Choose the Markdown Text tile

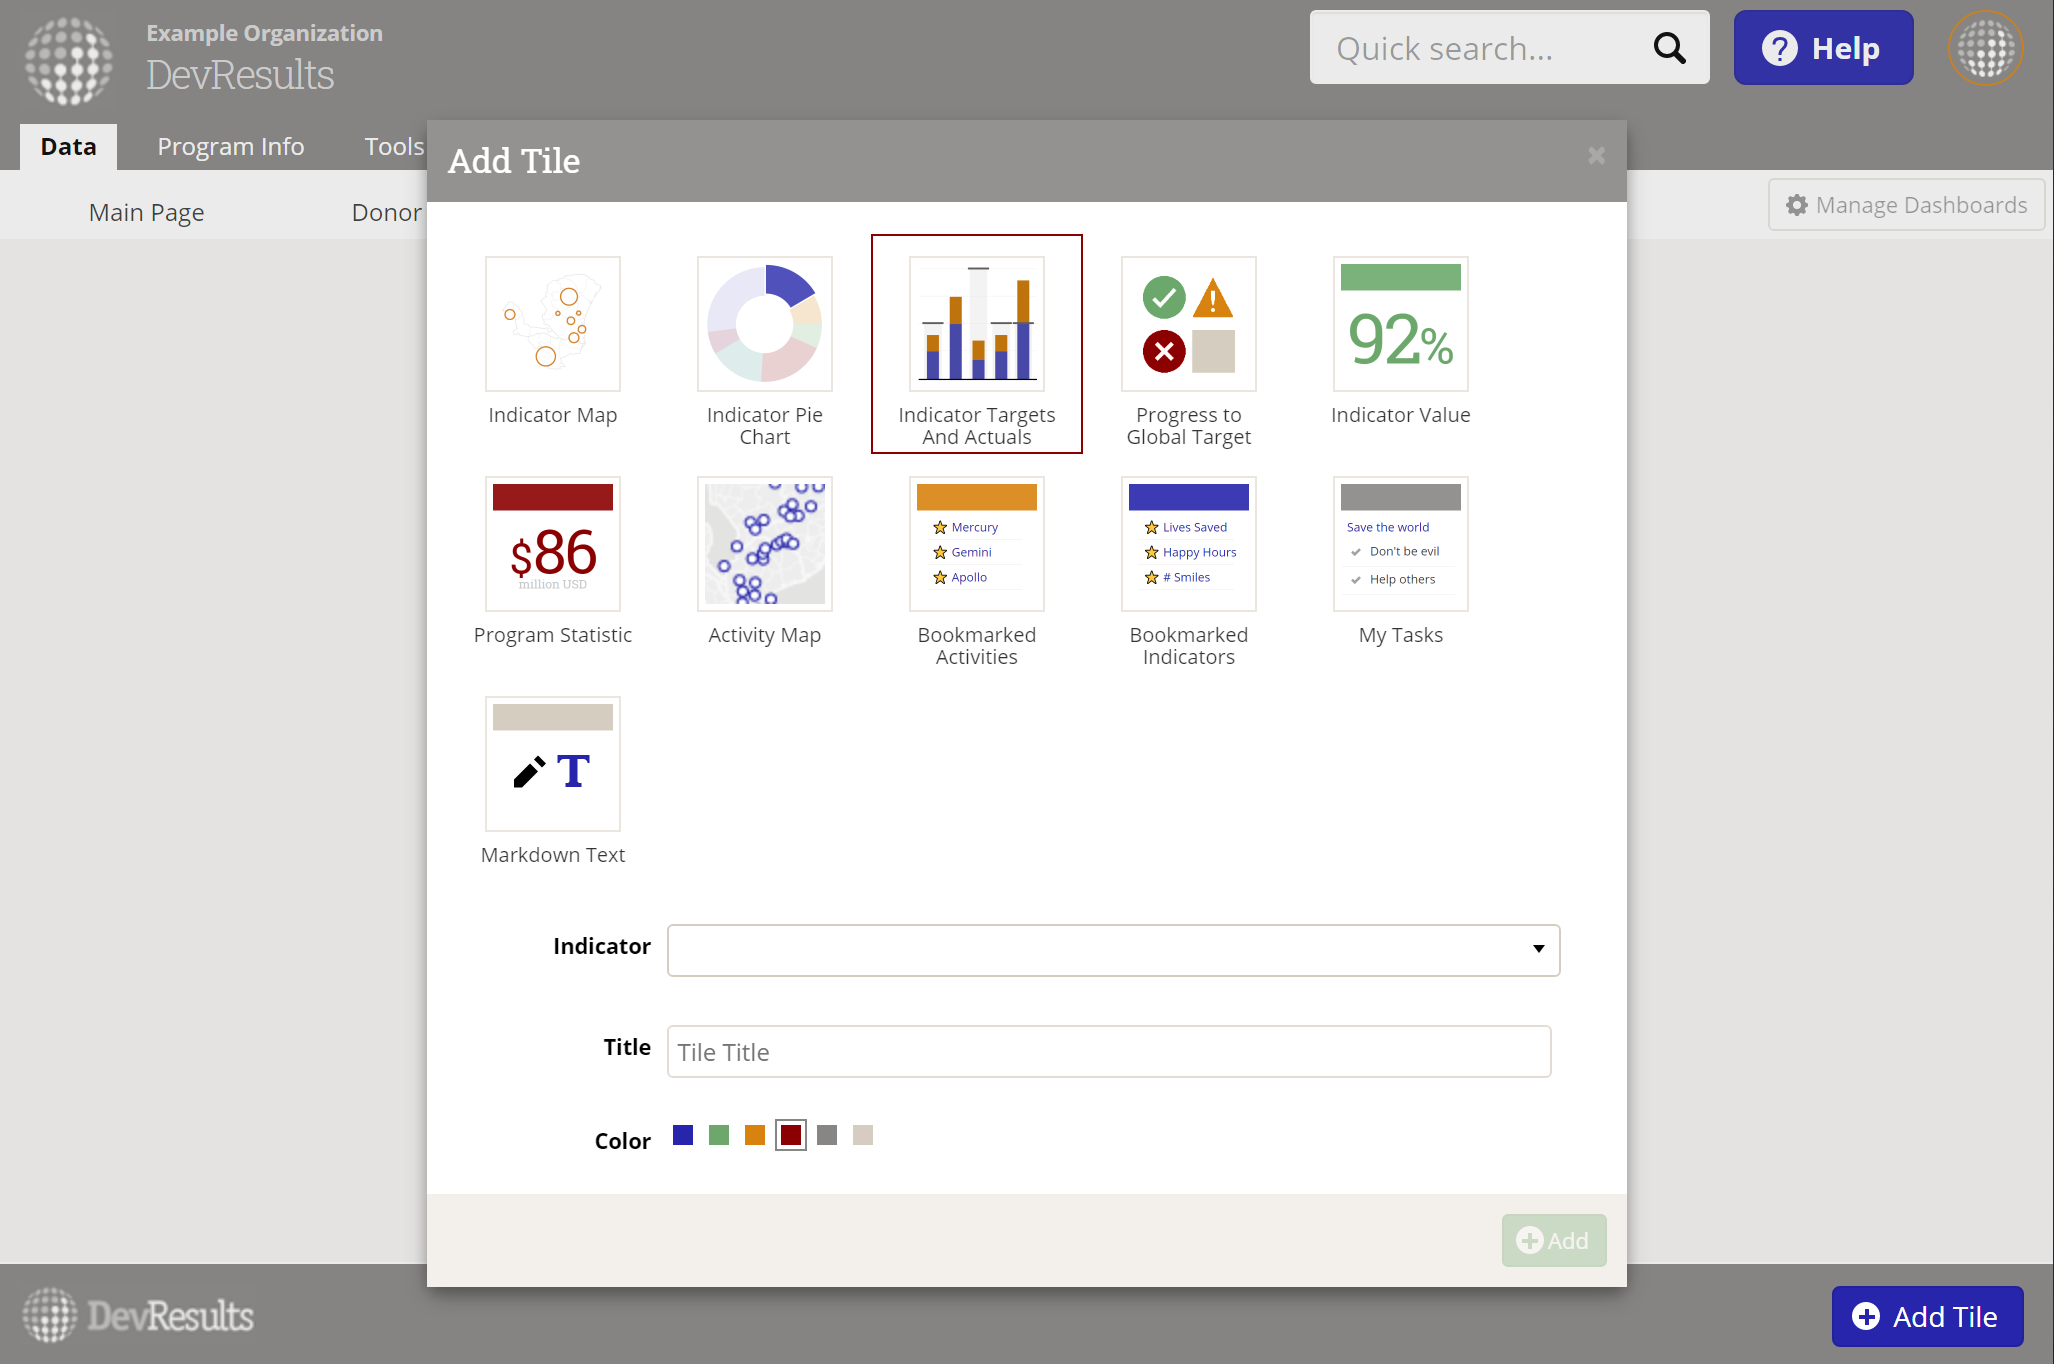point(552,764)
